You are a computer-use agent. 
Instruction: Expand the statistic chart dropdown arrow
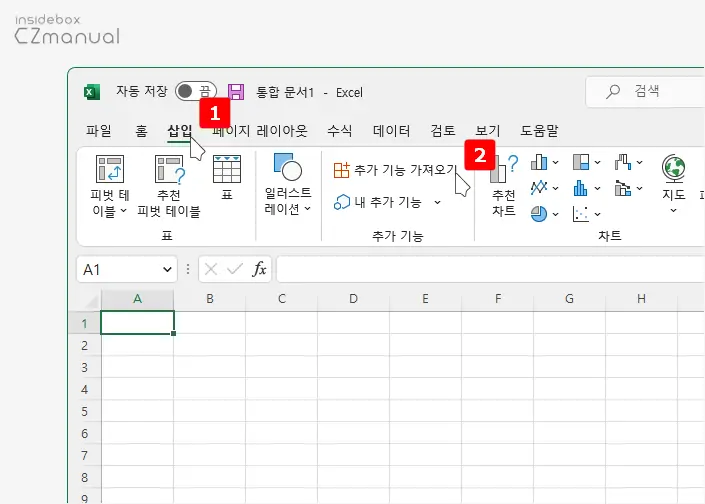598,188
